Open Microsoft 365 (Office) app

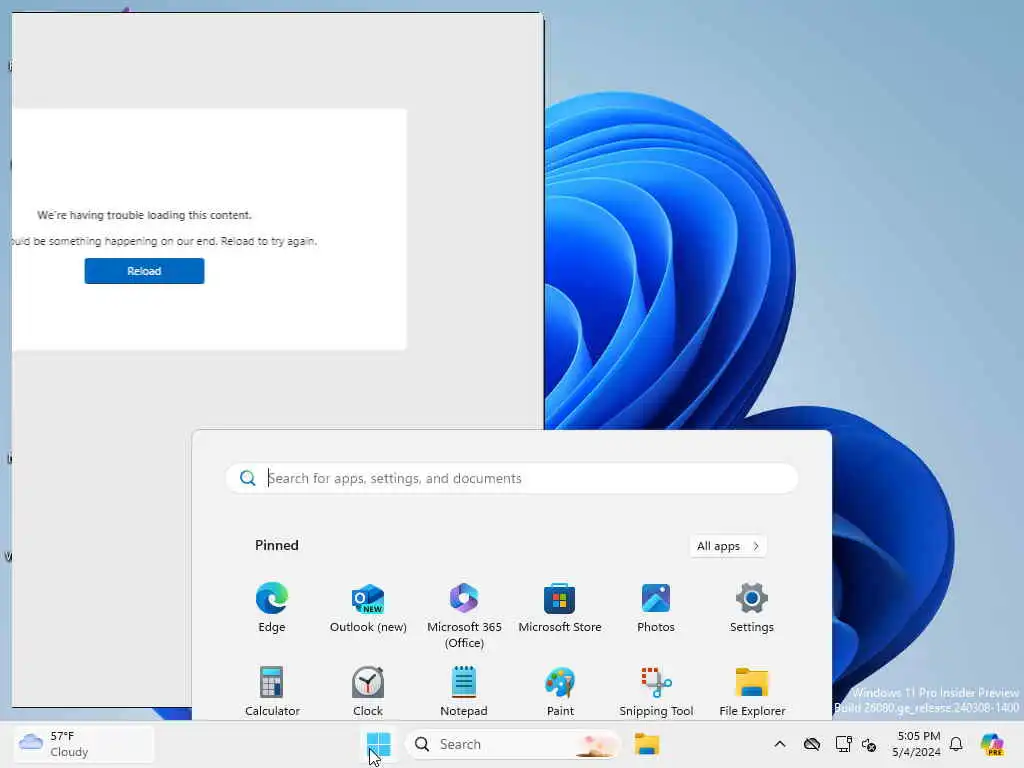[464, 615]
